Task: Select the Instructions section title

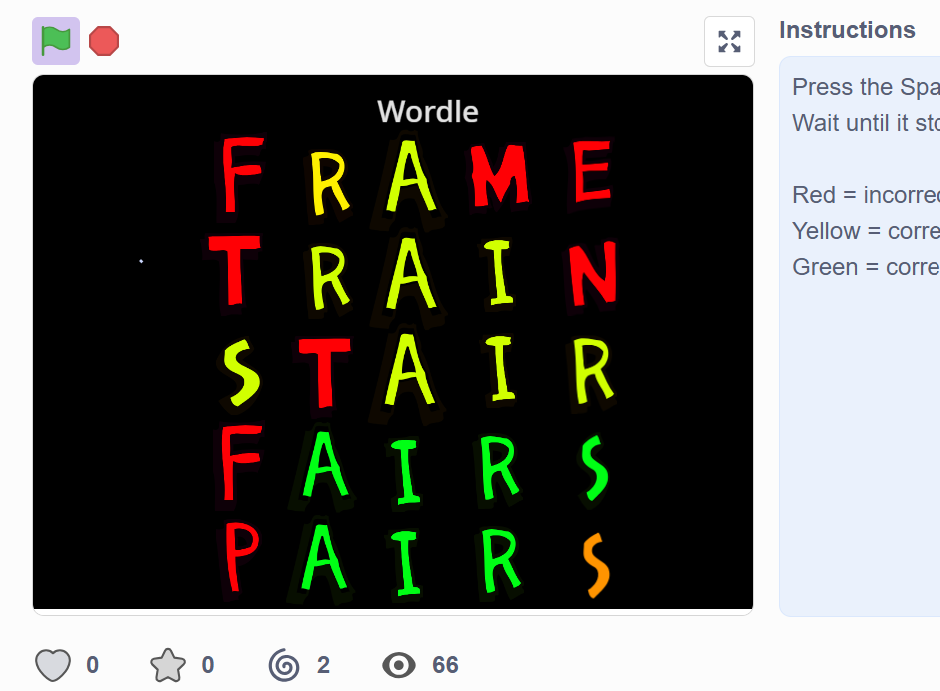Action: click(x=847, y=30)
